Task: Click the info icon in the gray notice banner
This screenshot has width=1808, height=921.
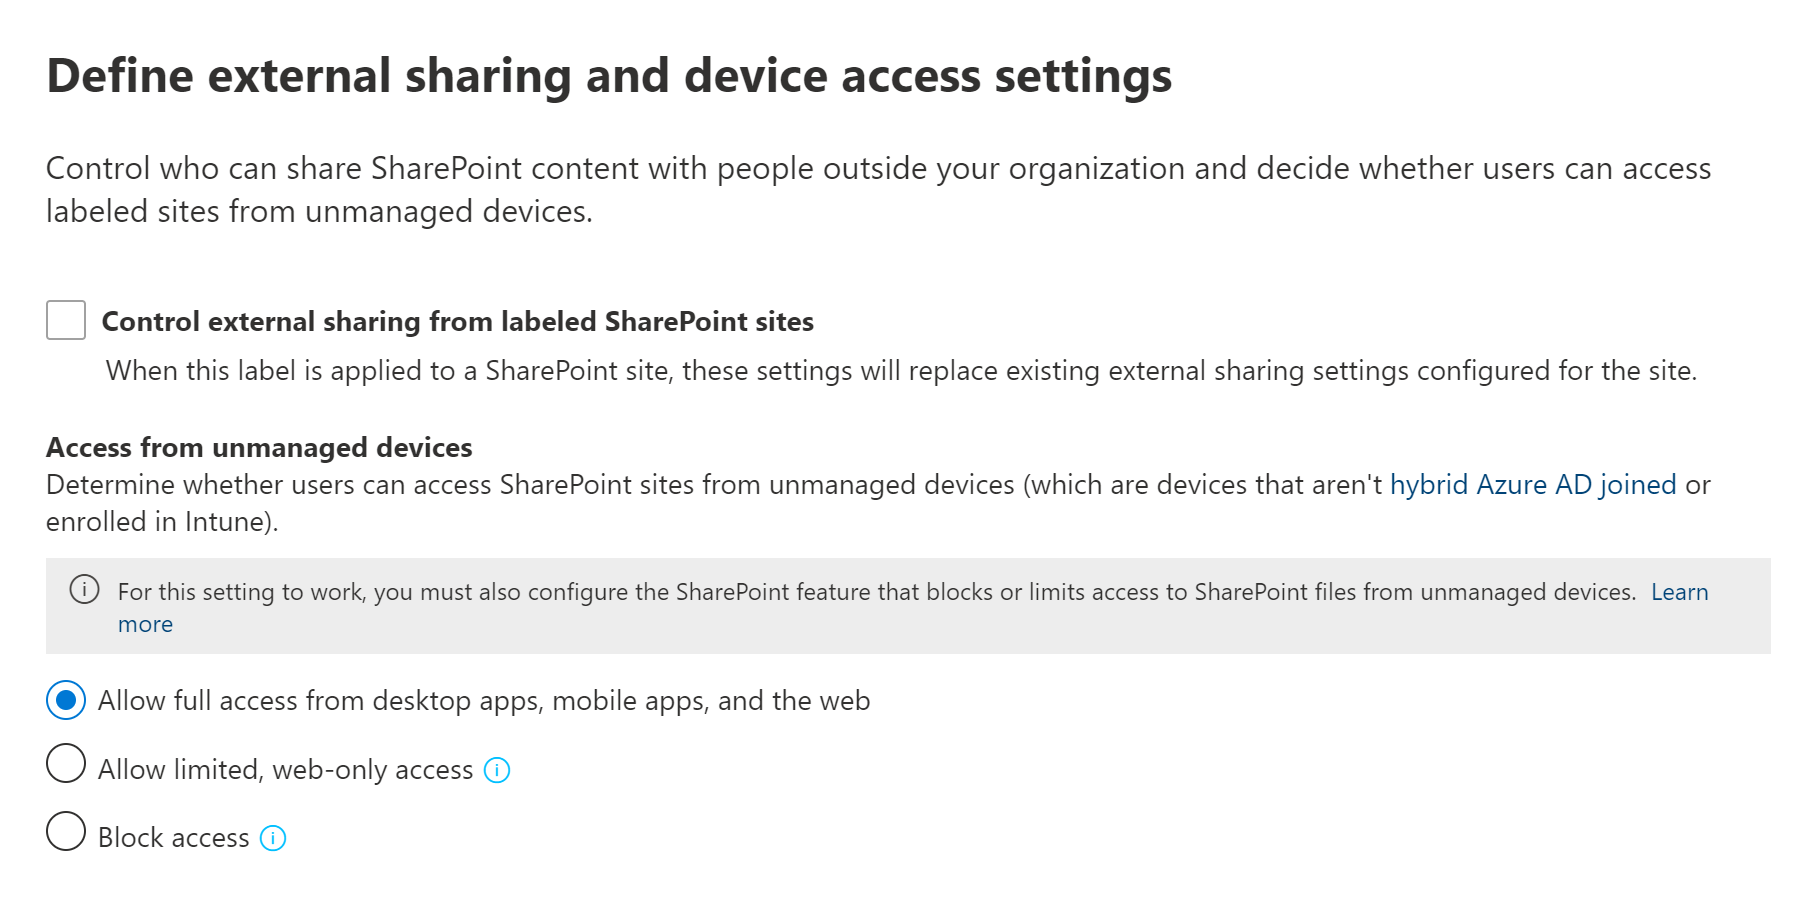Action: click(x=84, y=590)
